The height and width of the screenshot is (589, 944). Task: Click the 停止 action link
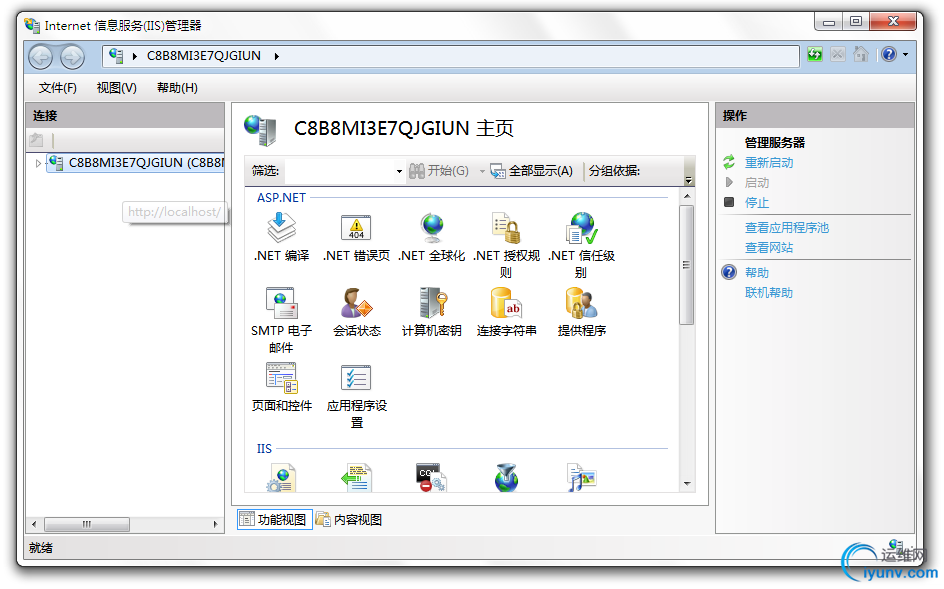tap(757, 203)
